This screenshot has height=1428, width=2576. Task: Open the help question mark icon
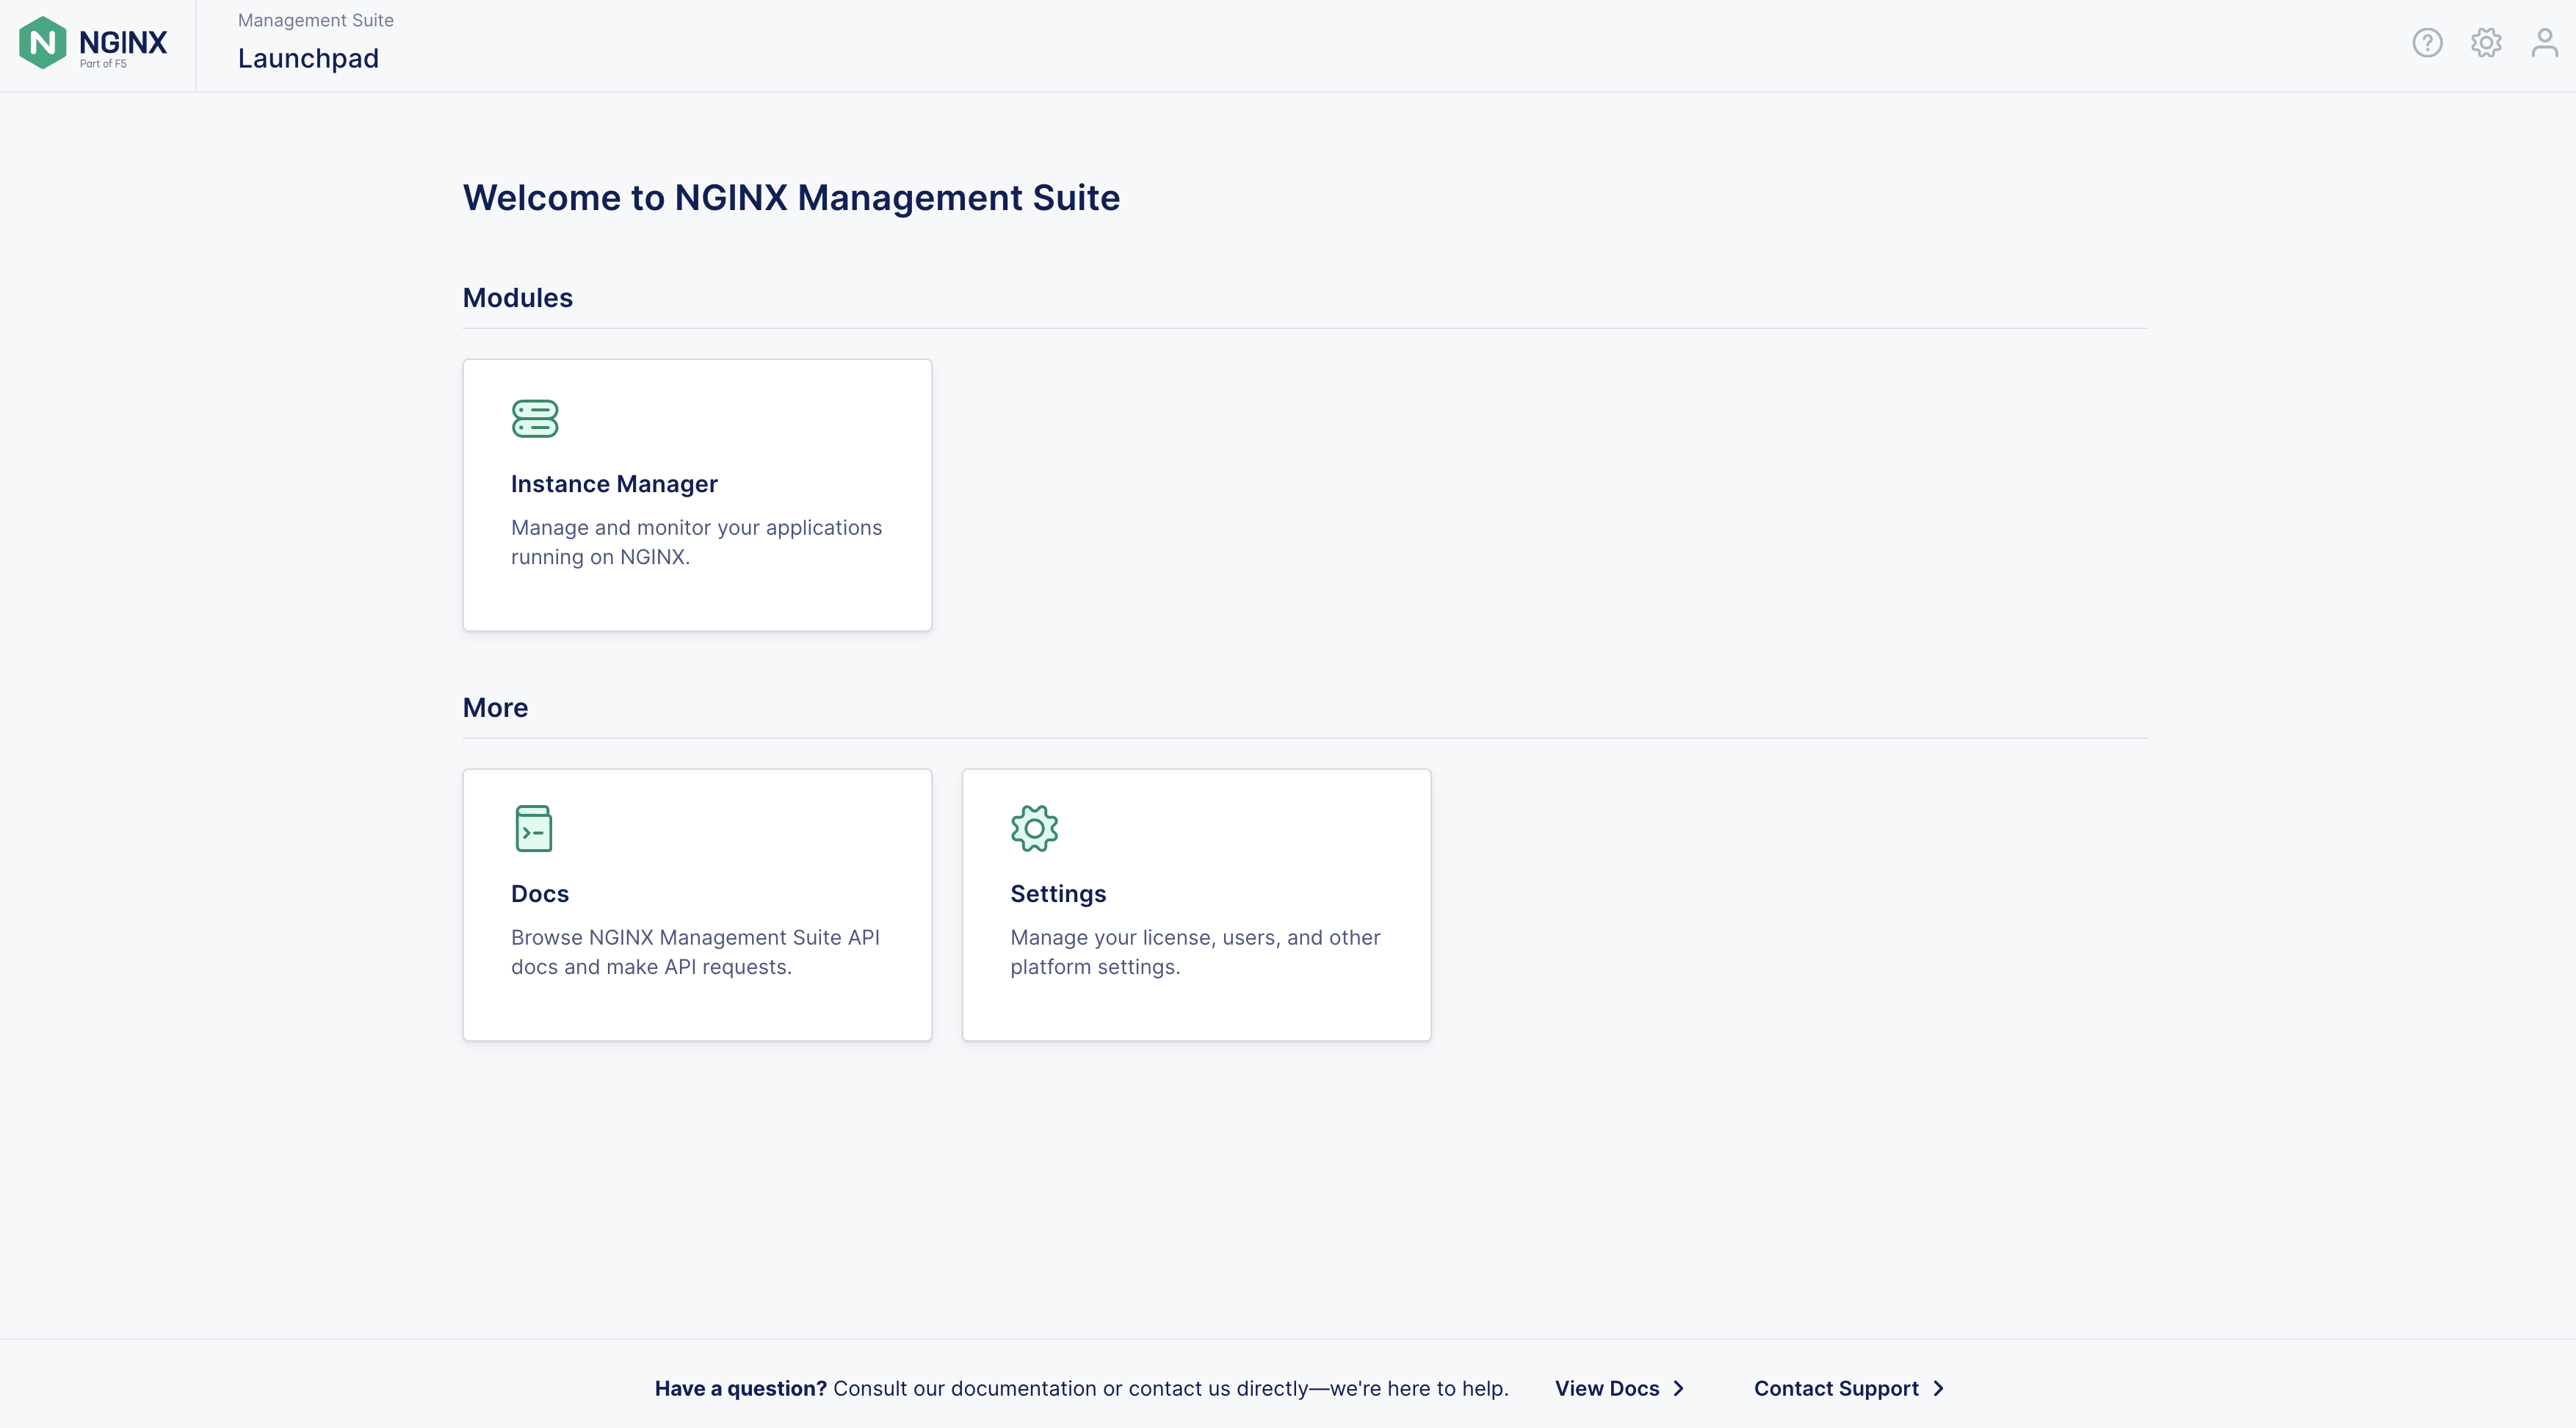click(x=2427, y=43)
